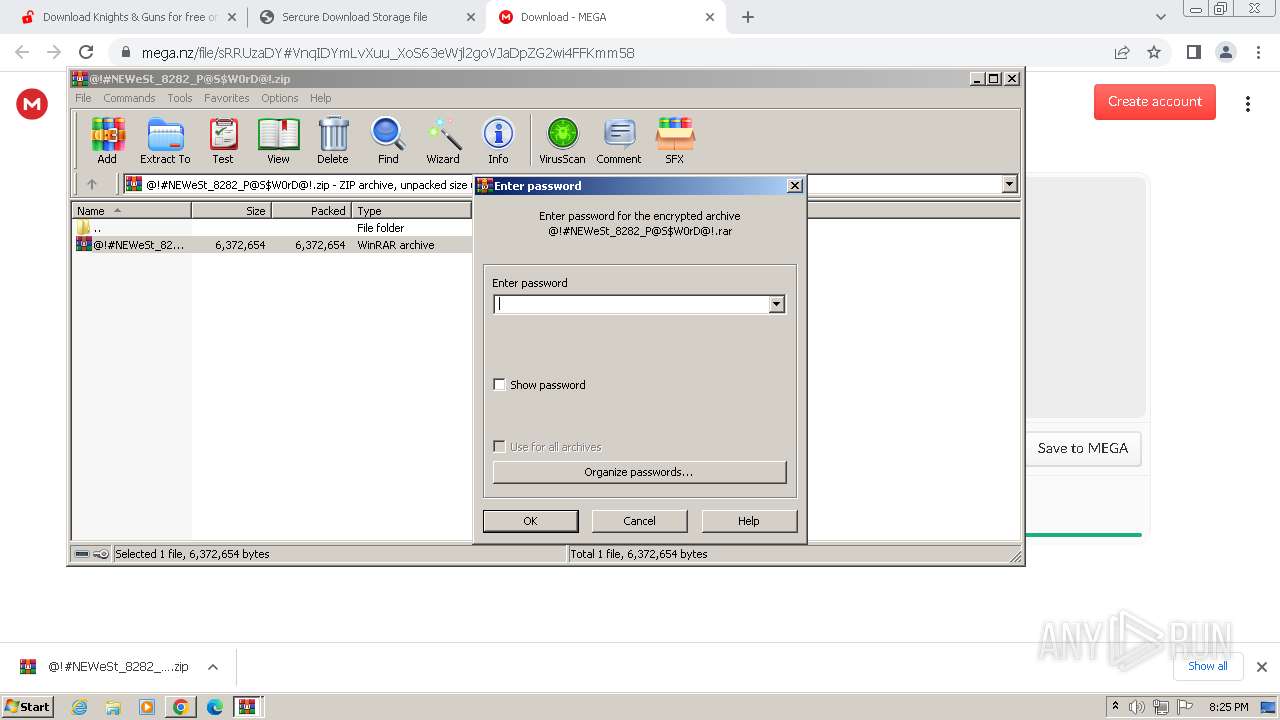Show hidden system tray icons arrow
This screenshot has height=720, width=1280.
1116,707
